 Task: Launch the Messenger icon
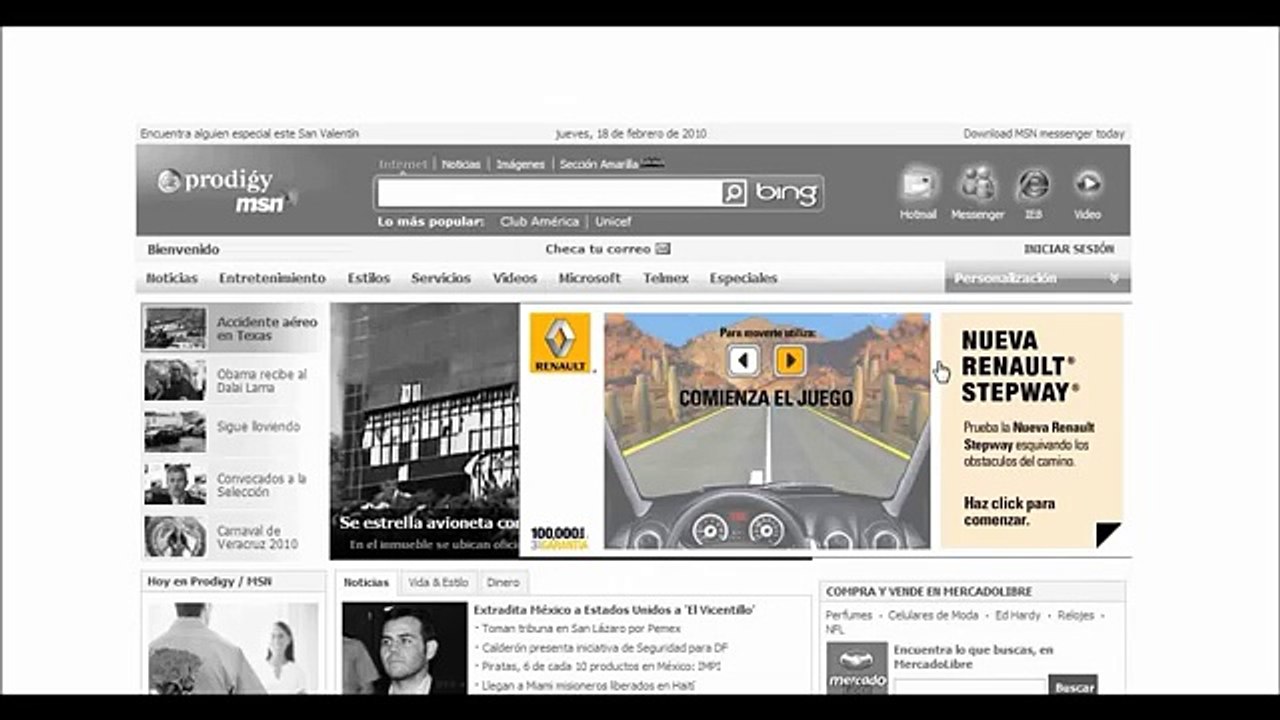pos(977,192)
